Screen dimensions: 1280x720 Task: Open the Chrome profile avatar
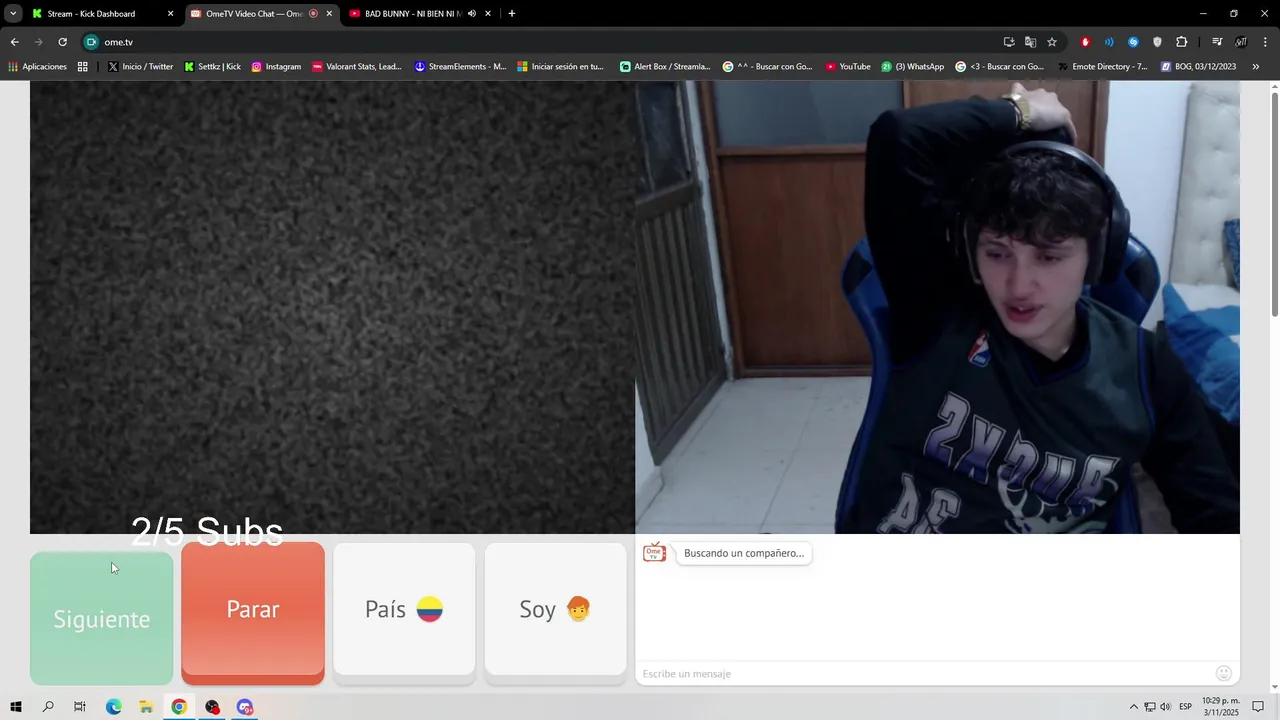click(1241, 42)
